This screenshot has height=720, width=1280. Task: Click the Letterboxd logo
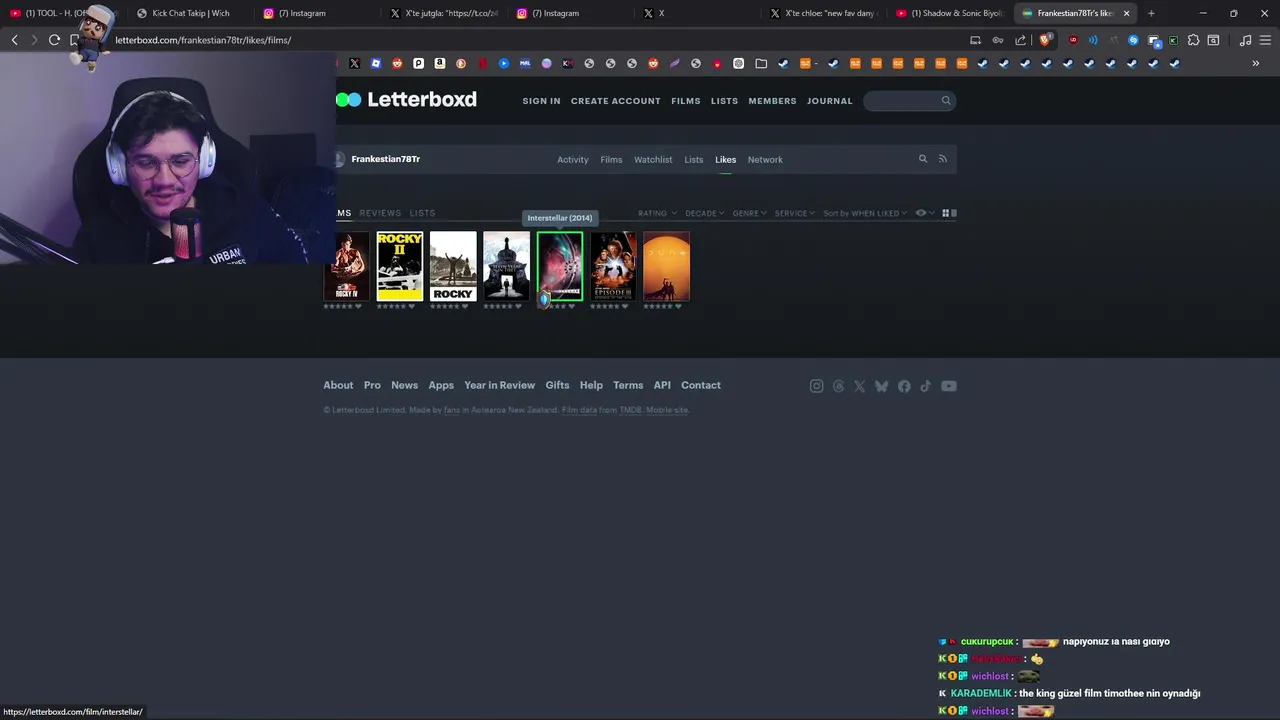tap(406, 99)
